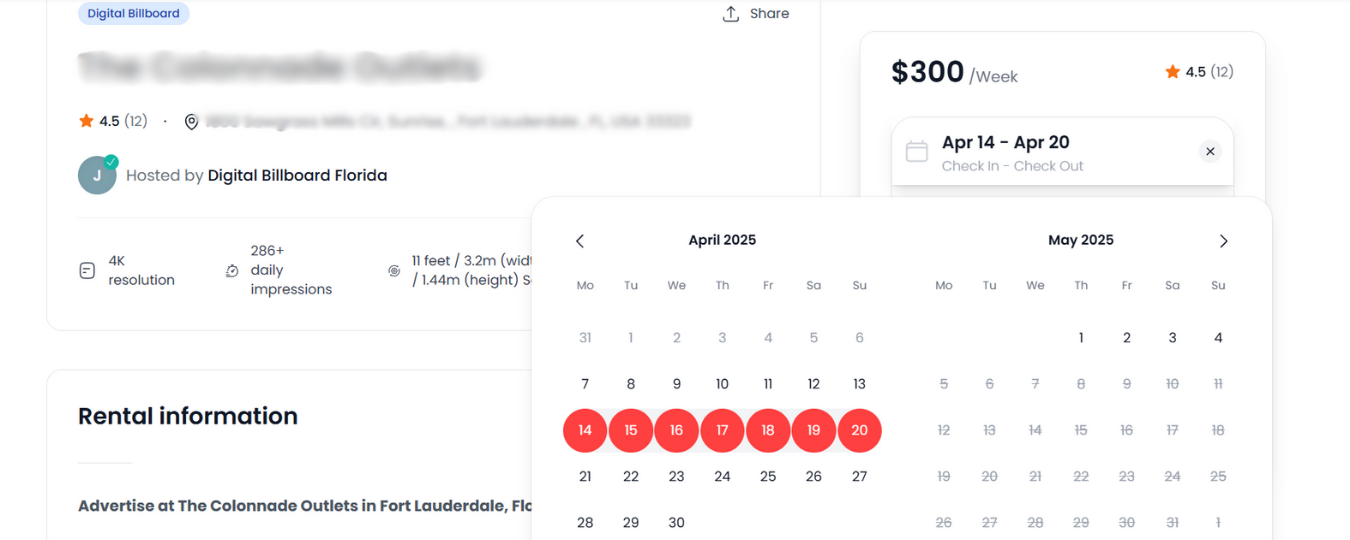Open the Apr 14 - Apr 20 date field
The image size is (1350, 540).
click(x=1062, y=152)
